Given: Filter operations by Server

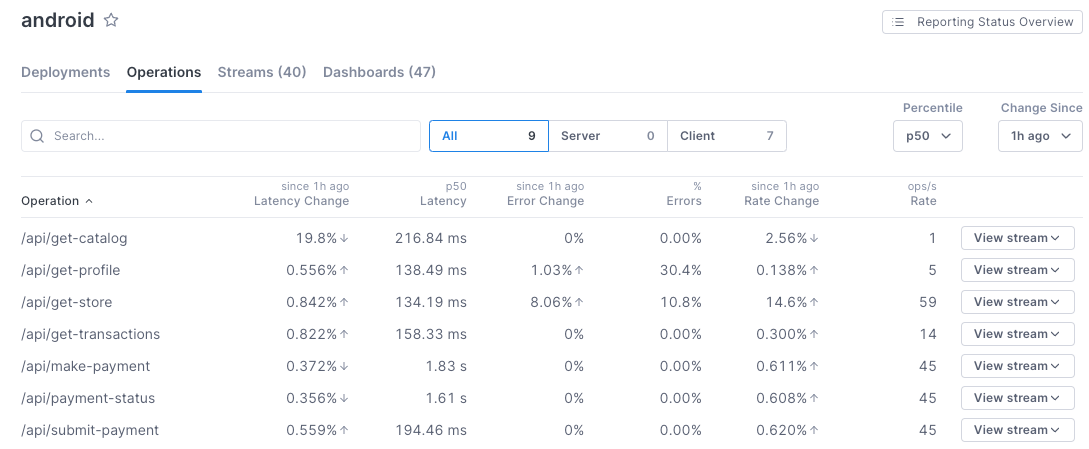Looking at the screenshot, I should pyautogui.click(x=607, y=136).
